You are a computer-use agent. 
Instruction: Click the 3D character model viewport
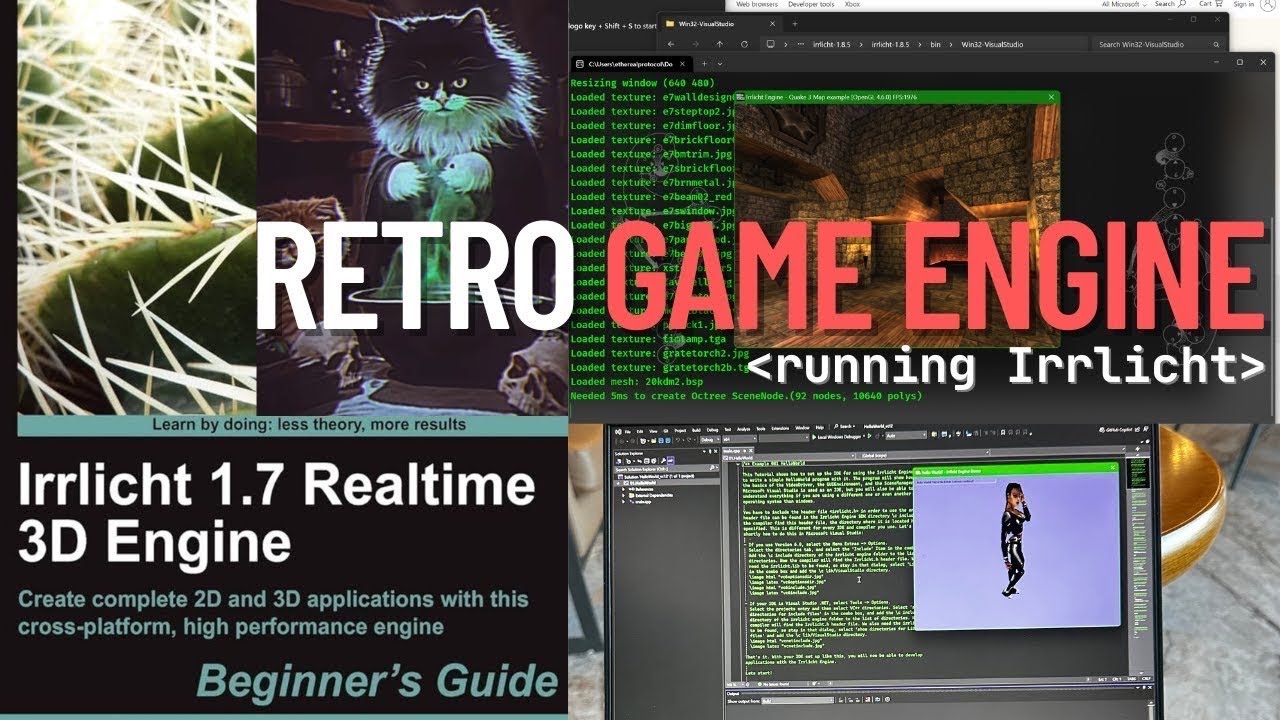[x=1016, y=551]
